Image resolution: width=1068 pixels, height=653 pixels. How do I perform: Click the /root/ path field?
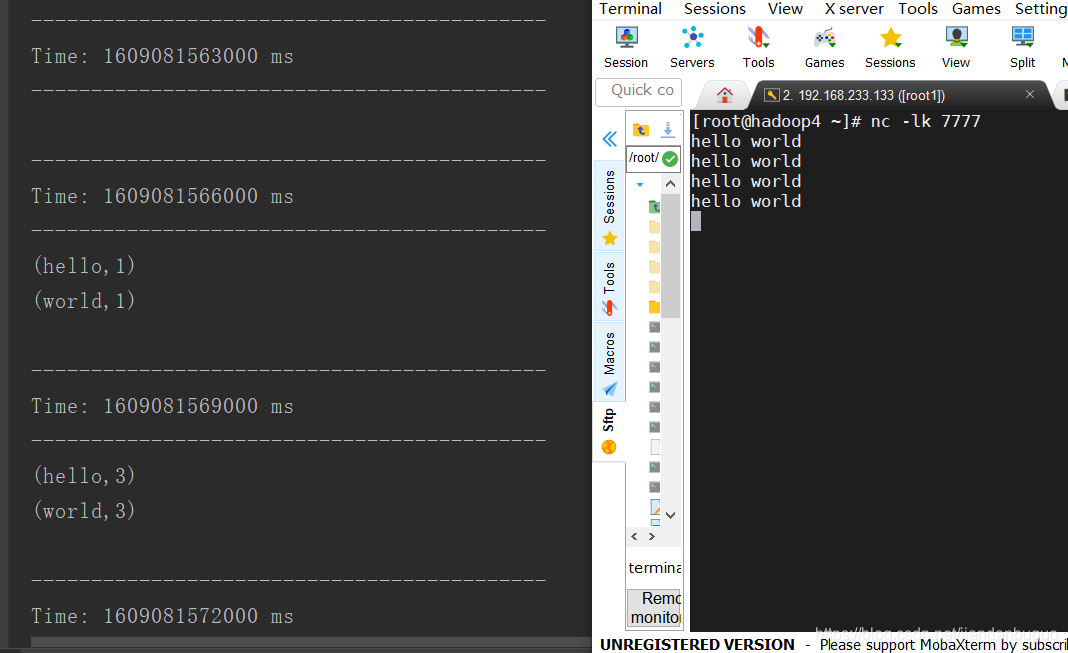(x=644, y=158)
